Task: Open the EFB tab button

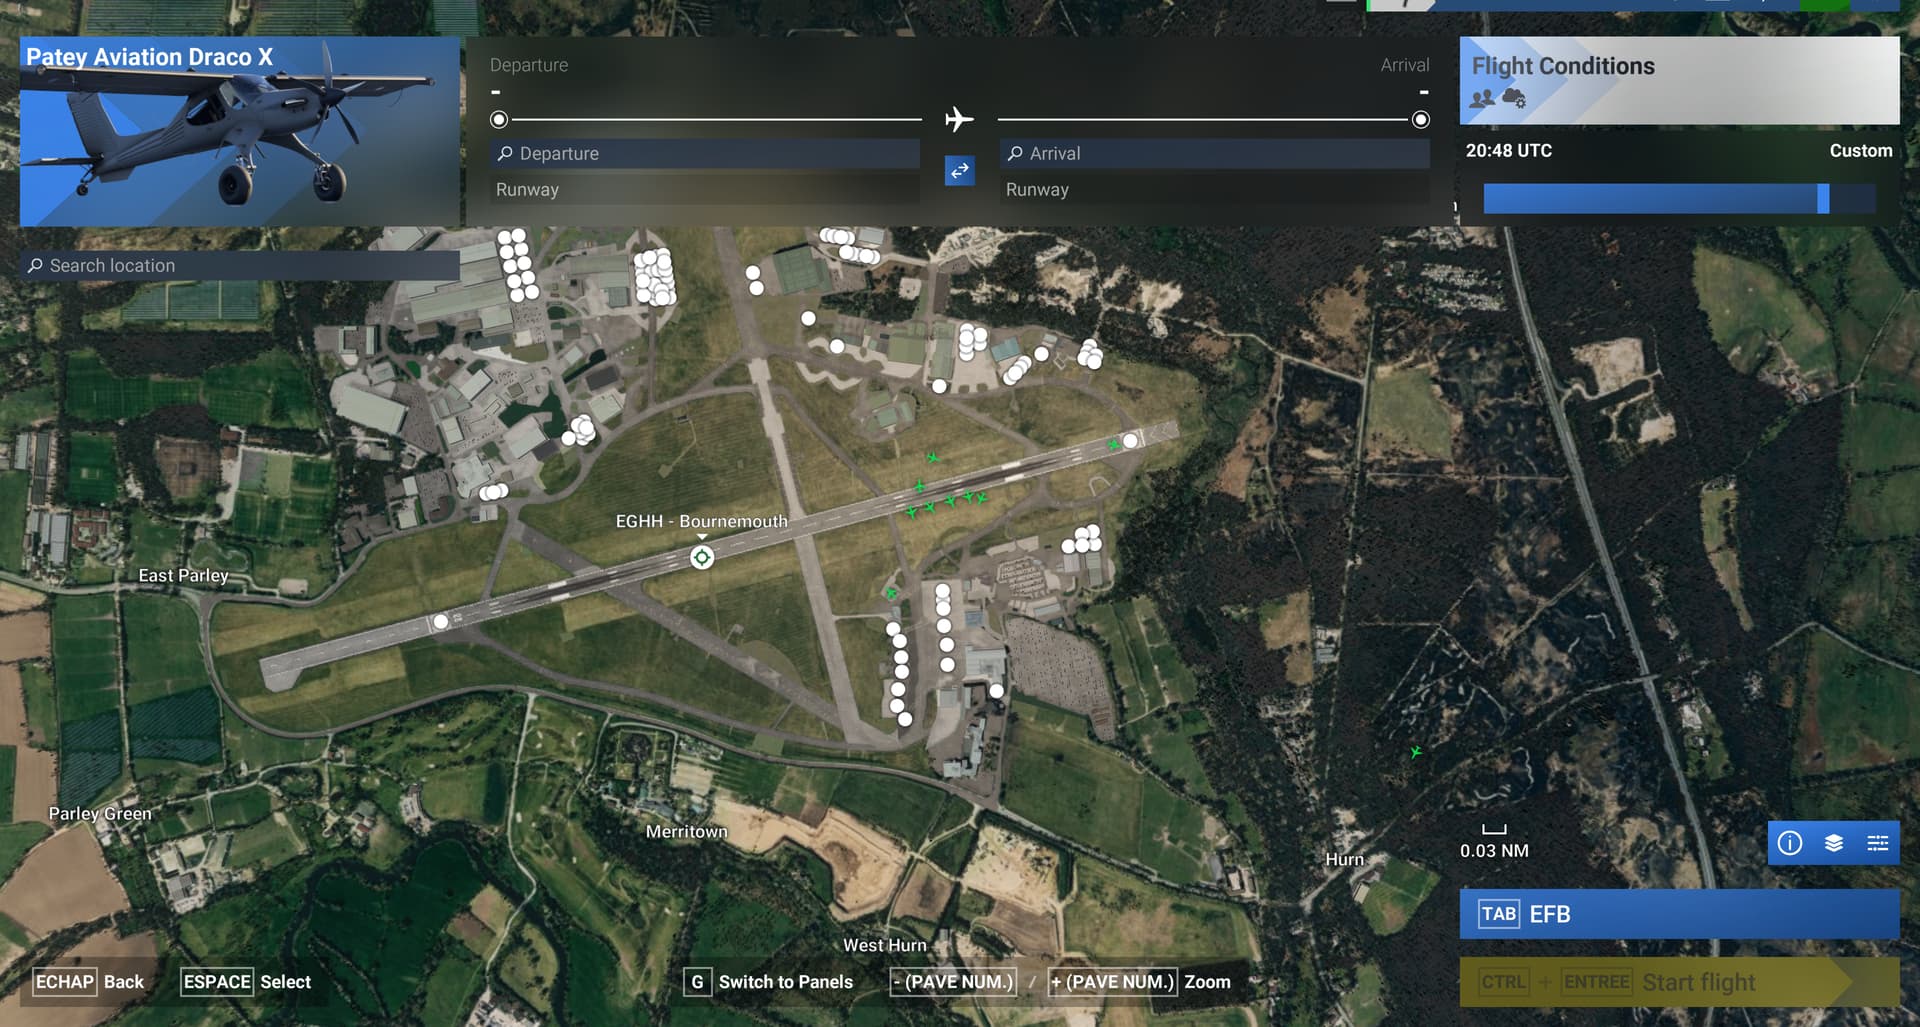Action: point(1679,914)
